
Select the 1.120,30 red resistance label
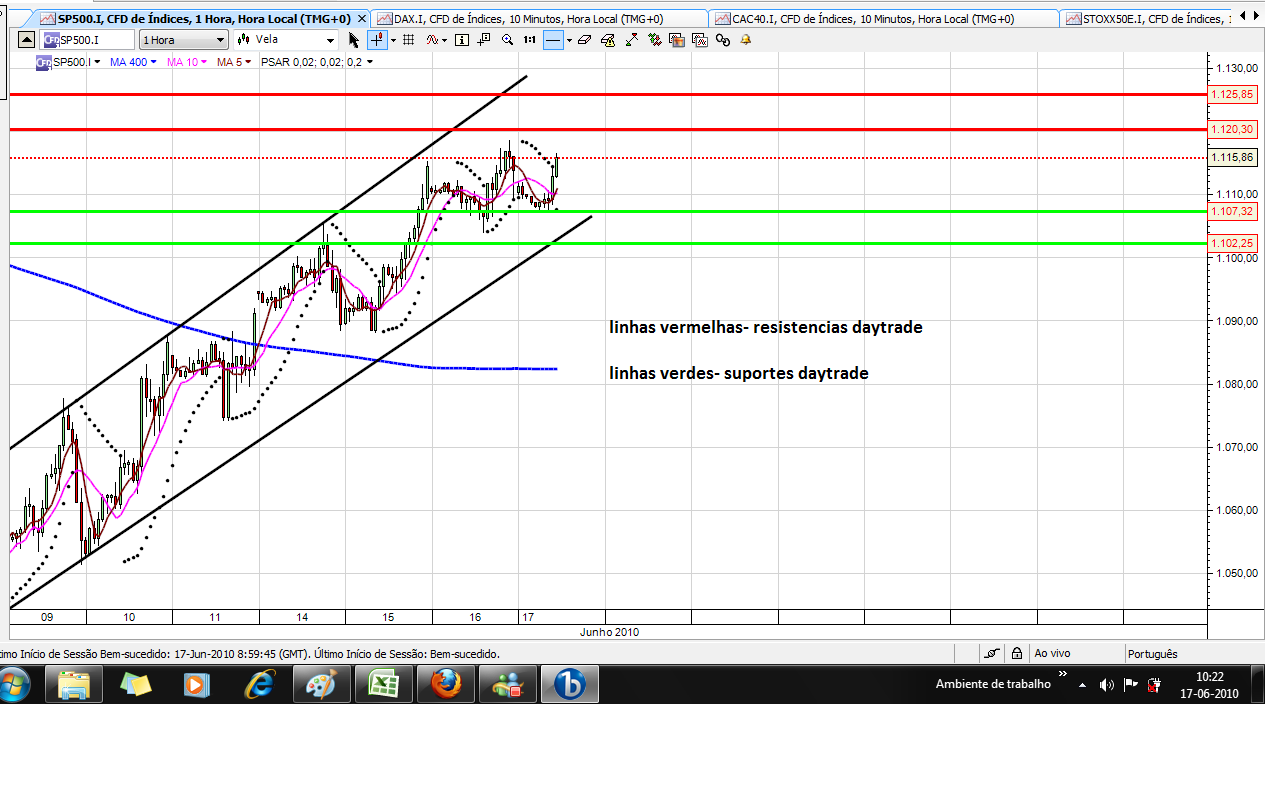pyautogui.click(x=1231, y=129)
